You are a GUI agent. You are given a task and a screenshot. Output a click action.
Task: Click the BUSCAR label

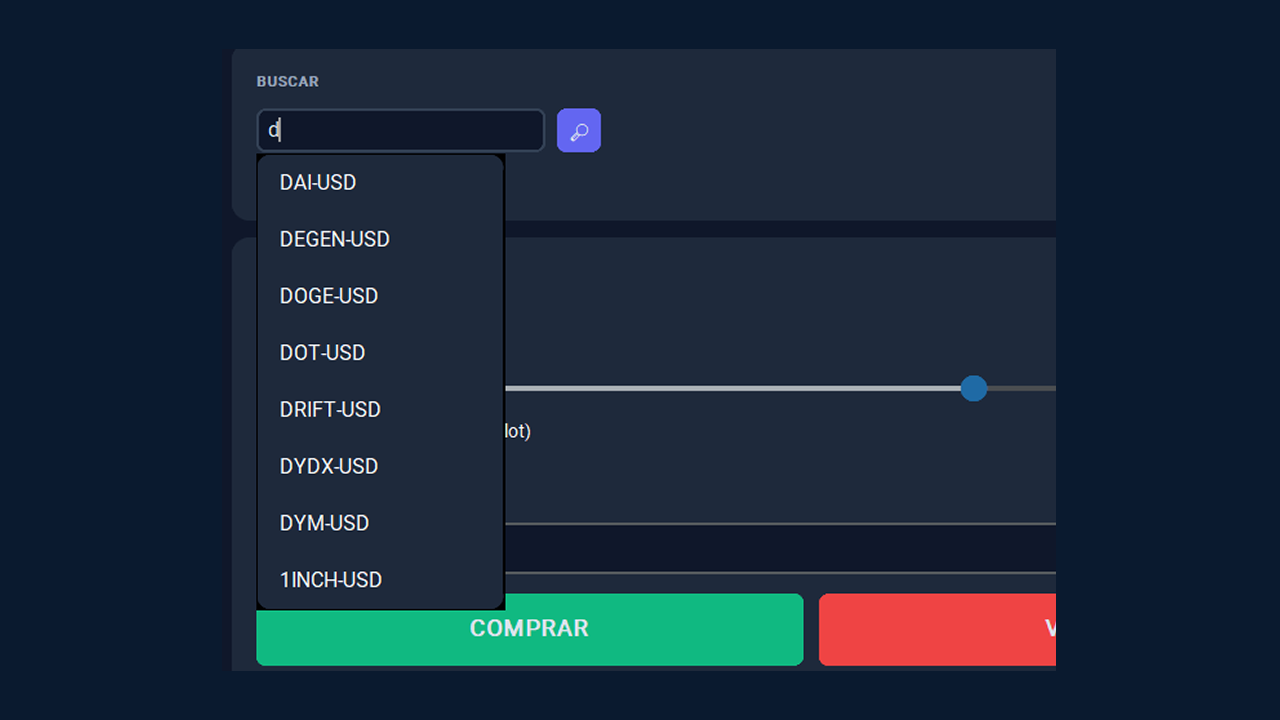pos(288,82)
